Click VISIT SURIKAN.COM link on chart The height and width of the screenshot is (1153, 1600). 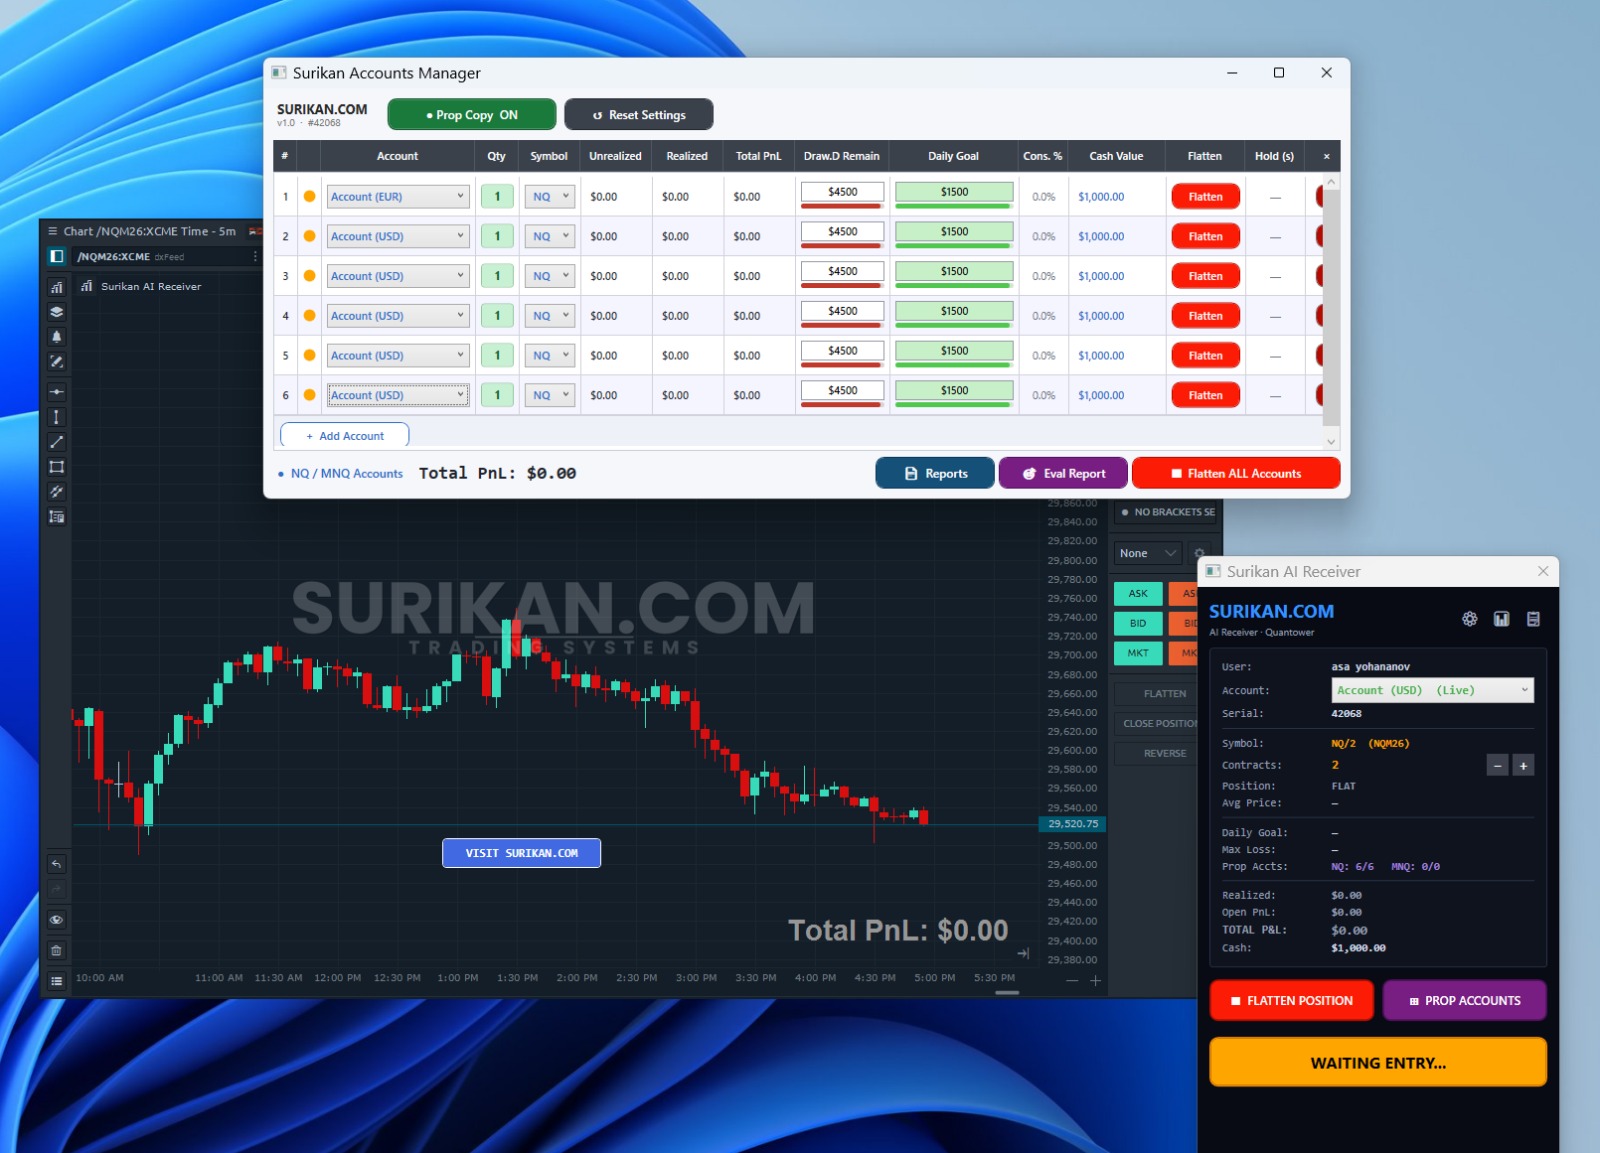[x=521, y=853]
